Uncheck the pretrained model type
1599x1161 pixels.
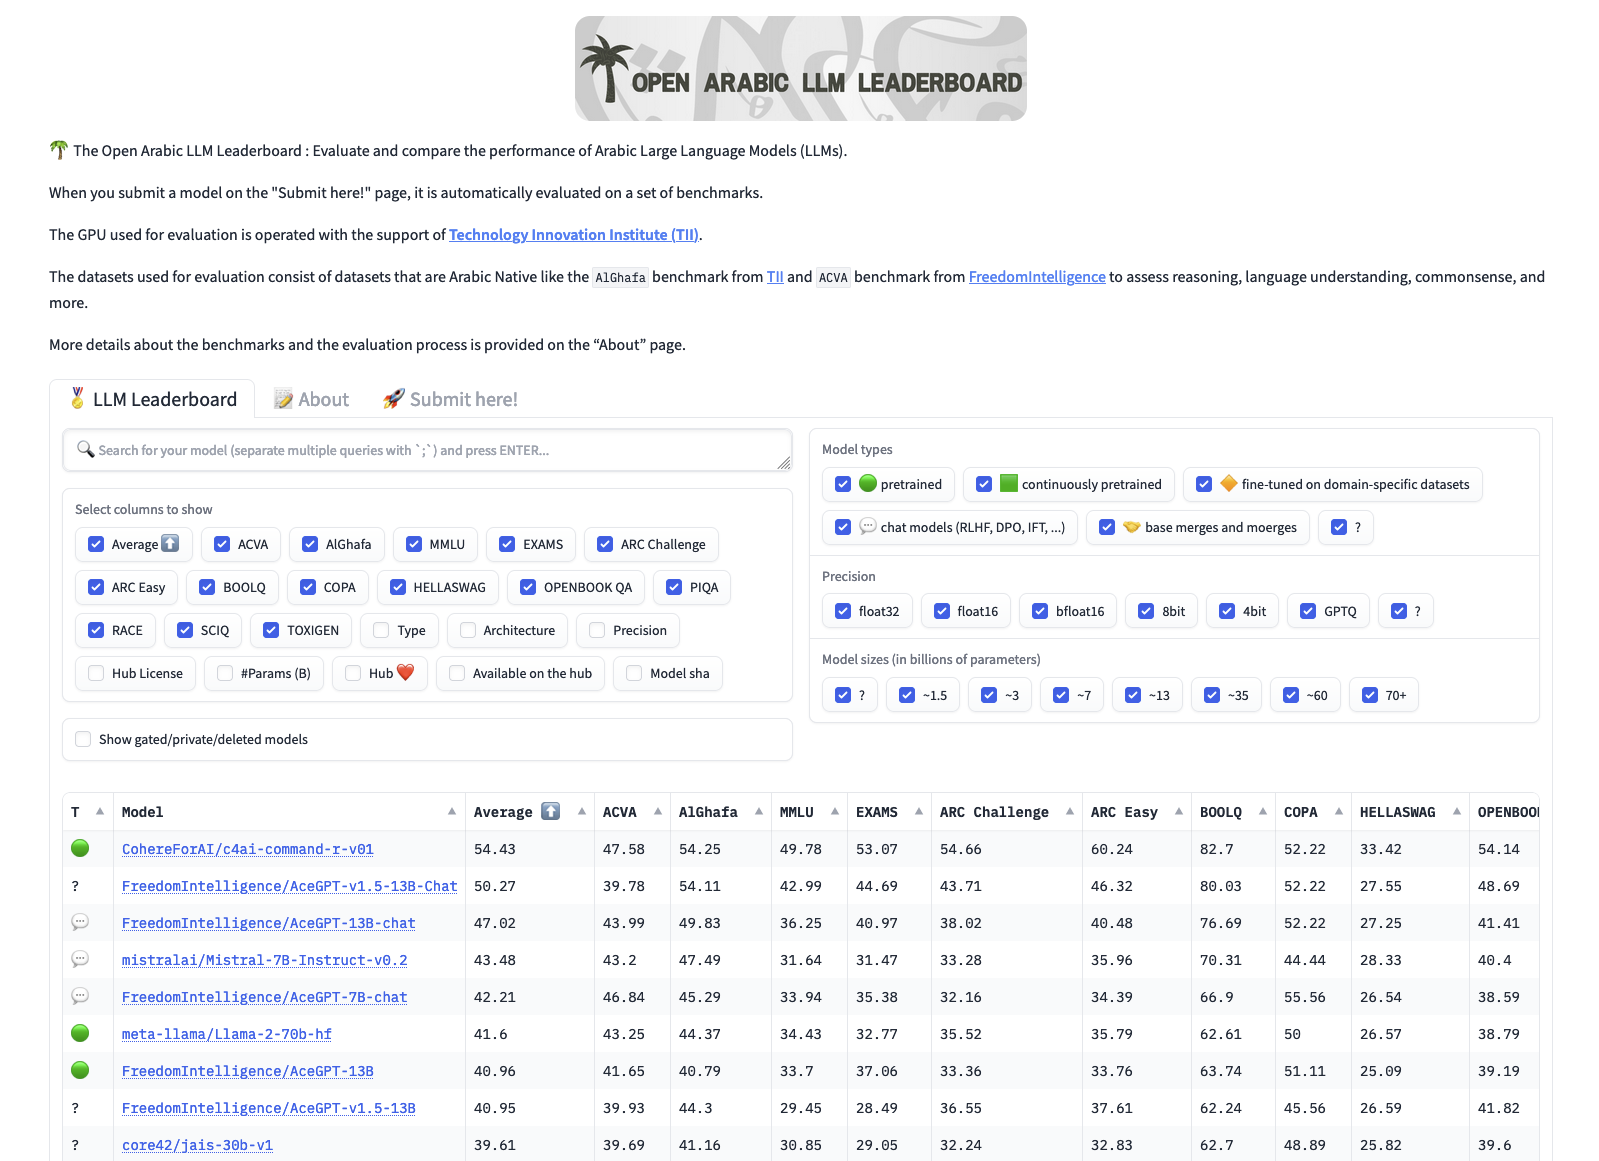click(843, 484)
